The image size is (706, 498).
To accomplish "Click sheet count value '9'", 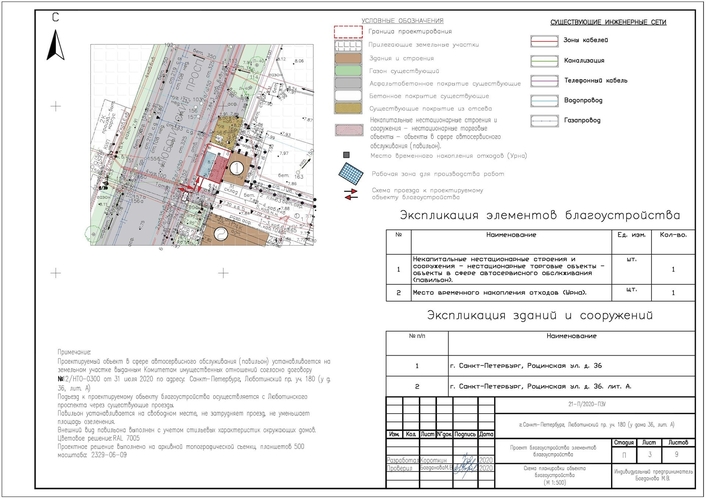I will click(676, 455).
